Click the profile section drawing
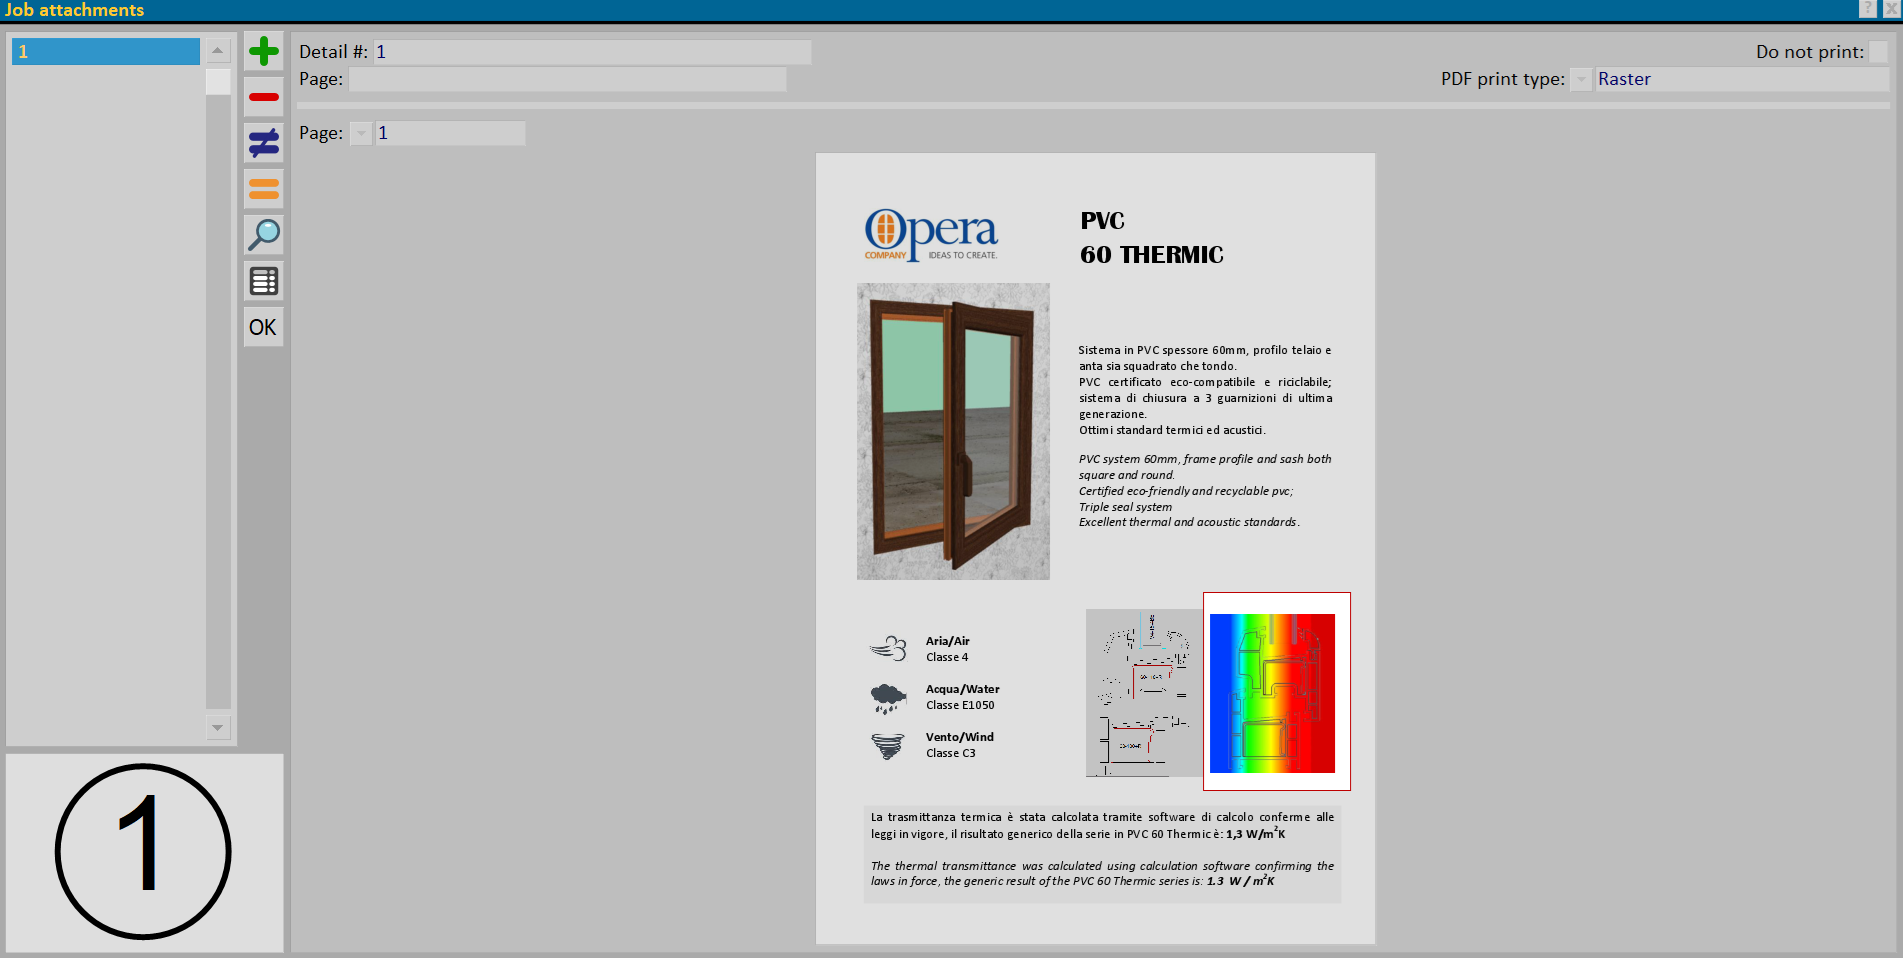This screenshot has width=1903, height=958. 1144,693
